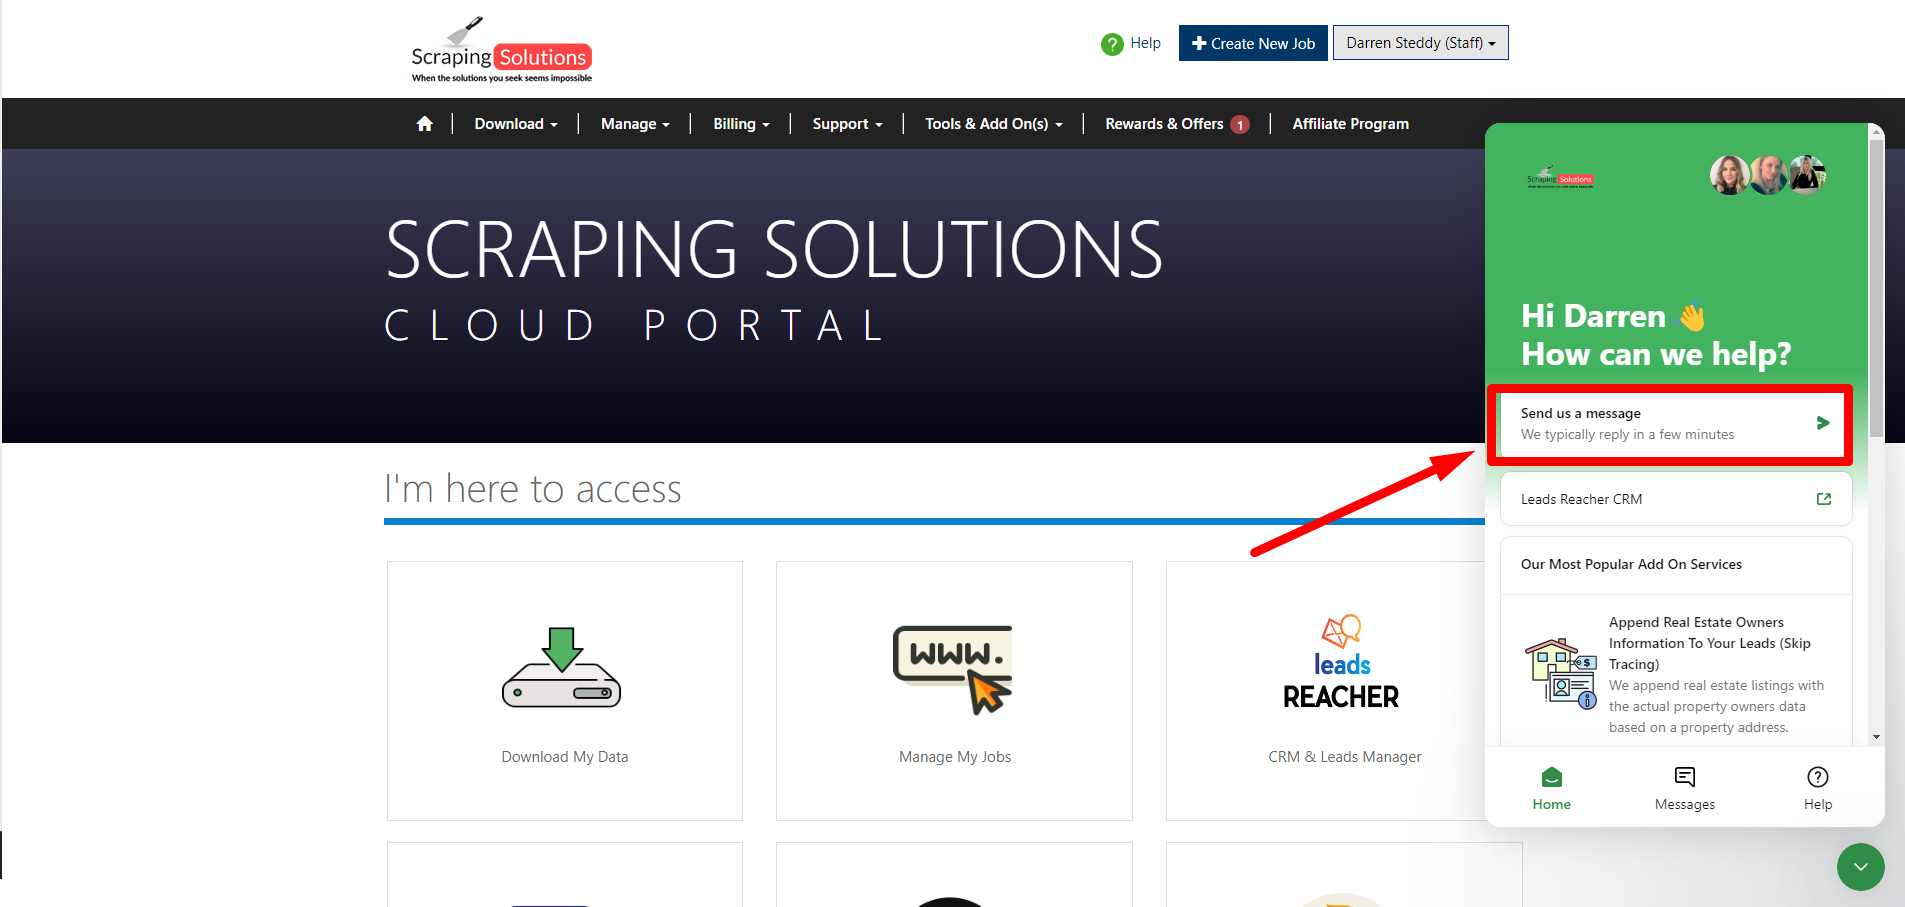Click the Leads Reacher logo icon
The image size is (1905, 907).
coord(1341,662)
